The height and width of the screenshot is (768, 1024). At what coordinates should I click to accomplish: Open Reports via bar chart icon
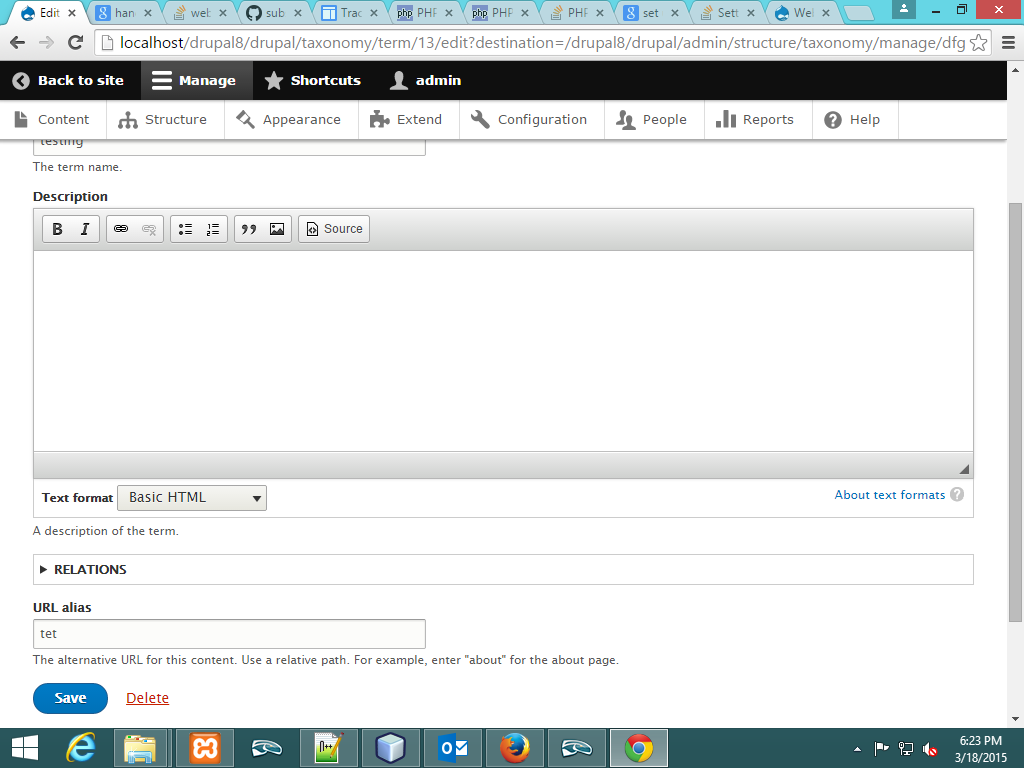point(757,119)
